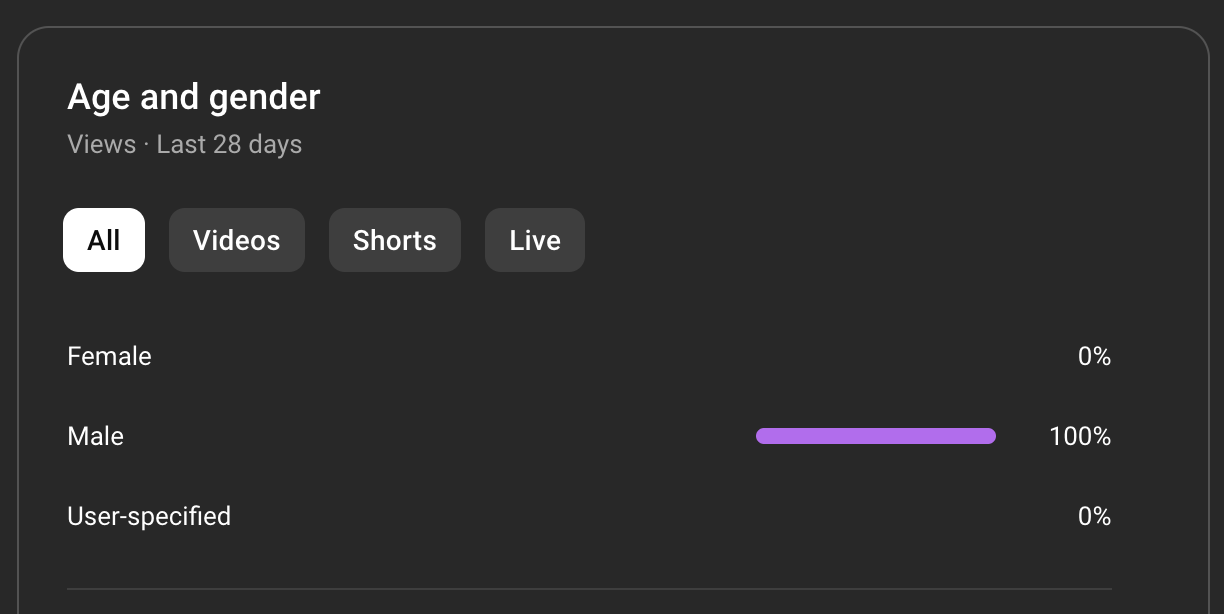Click empty card background beside Live tab
The image size is (1224, 614).
(x=800, y=240)
